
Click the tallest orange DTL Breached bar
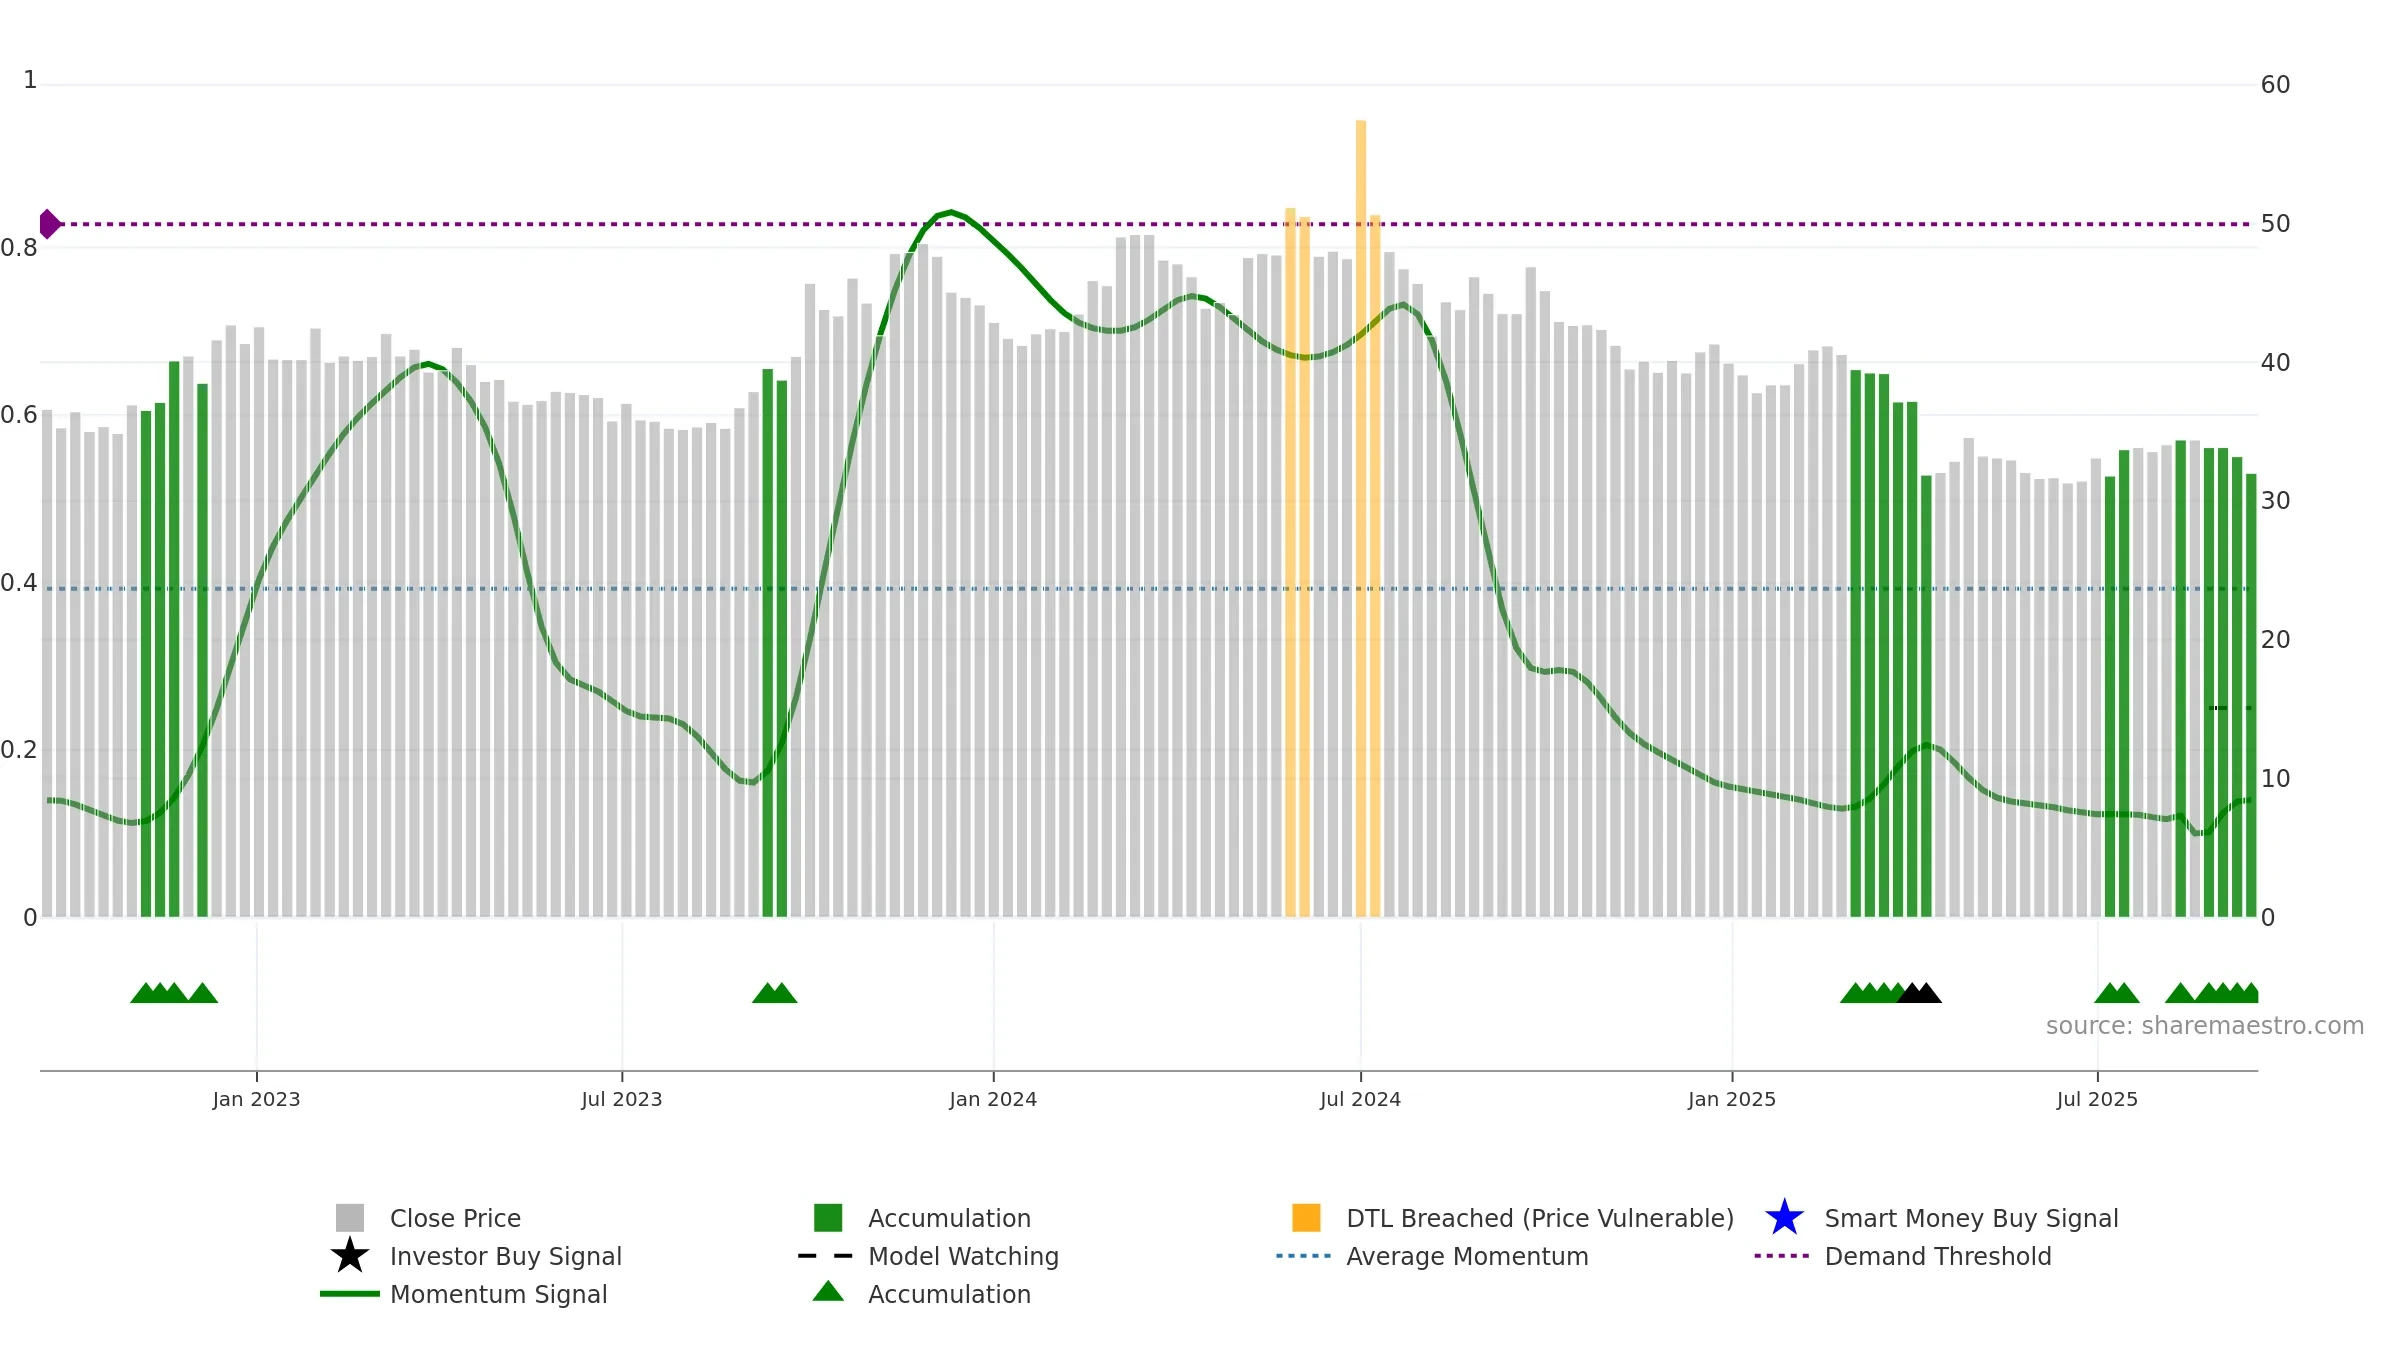click(x=1361, y=518)
